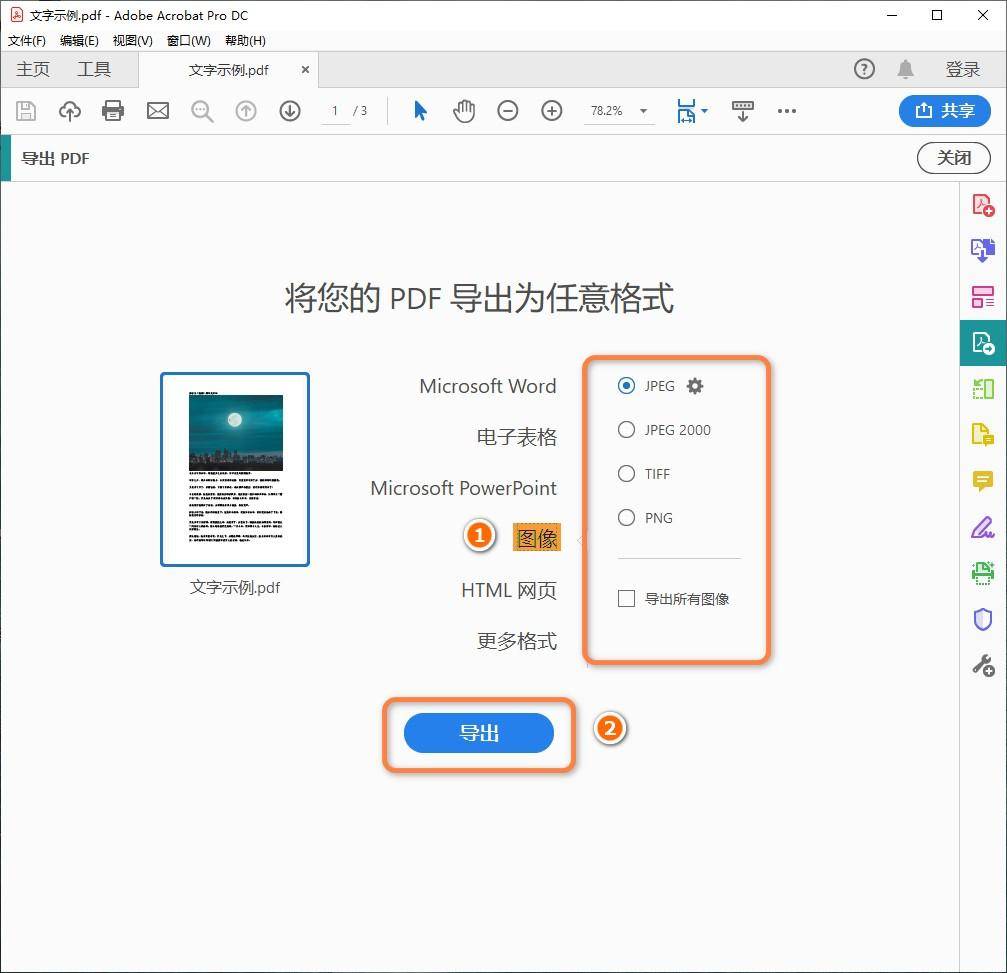The width and height of the screenshot is (1007, 973).
Task: Select the arrow selection tool
Action: pyautogui.click(x=420, y=111)
